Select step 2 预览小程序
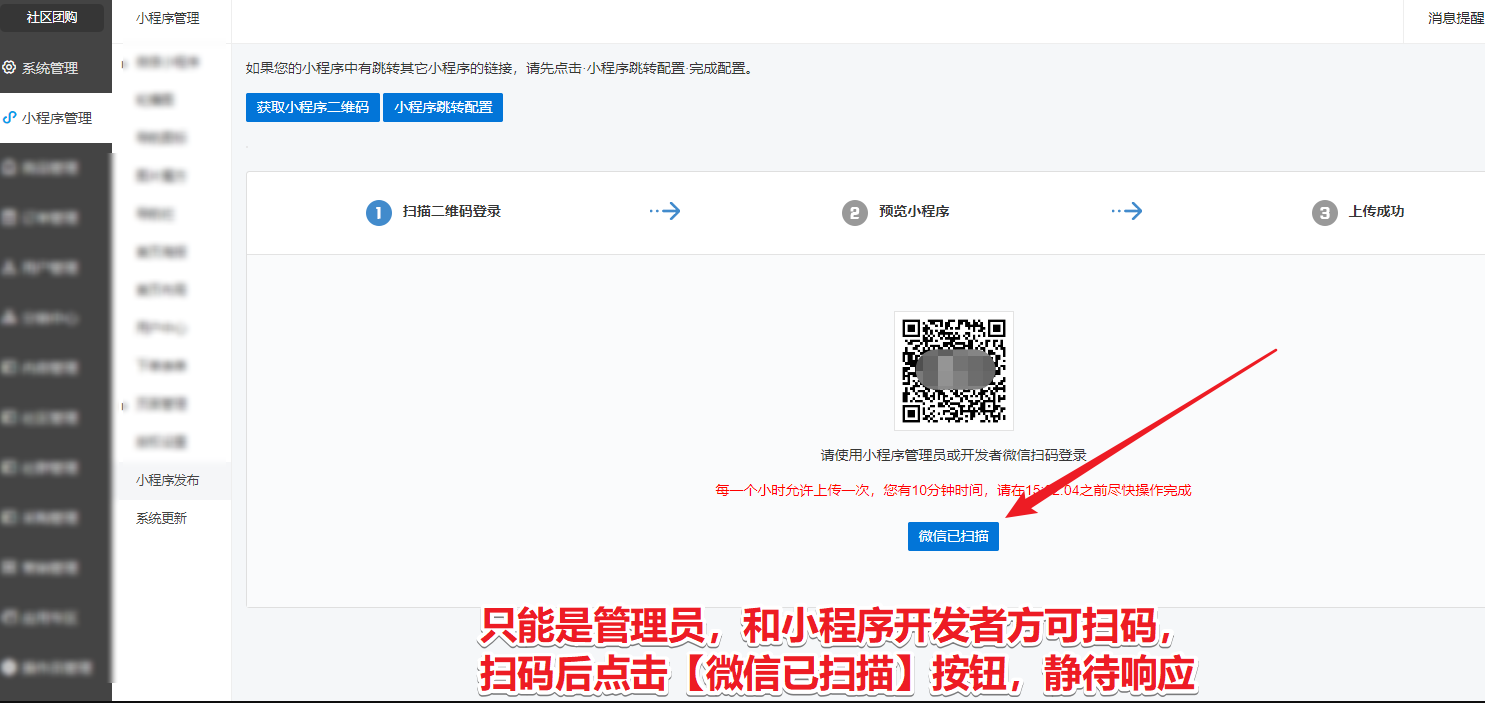This screenshot has width=1485, height=703. (x=896, y=212)
